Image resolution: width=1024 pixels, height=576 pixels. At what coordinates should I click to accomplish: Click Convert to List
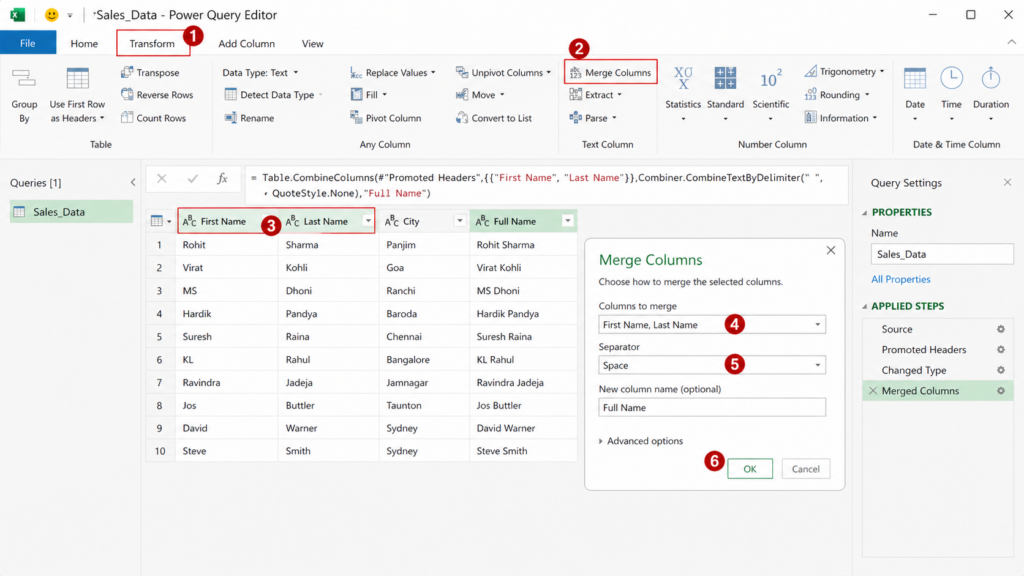coord(494,118)
